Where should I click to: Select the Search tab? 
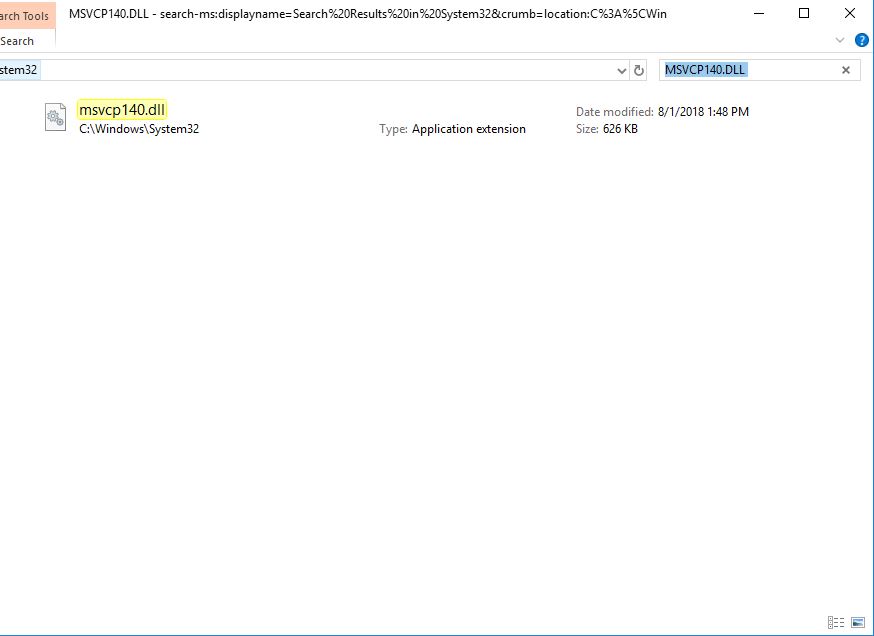click(17, 41)
